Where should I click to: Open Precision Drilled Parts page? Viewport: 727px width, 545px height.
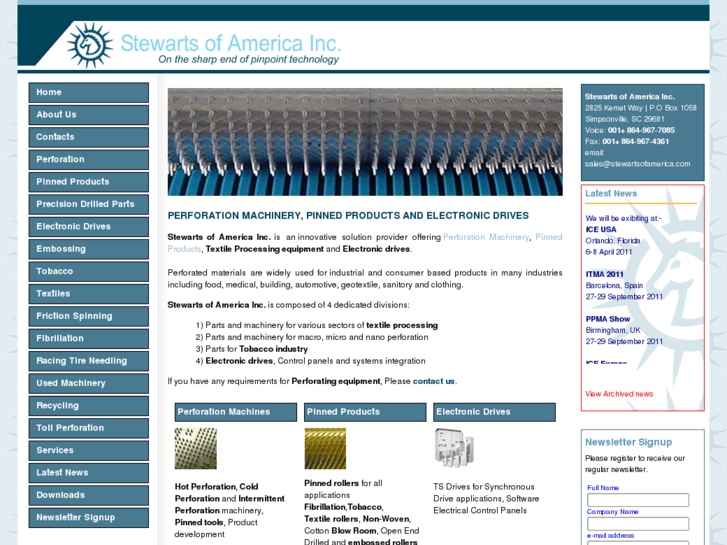(x=89, y=204)
